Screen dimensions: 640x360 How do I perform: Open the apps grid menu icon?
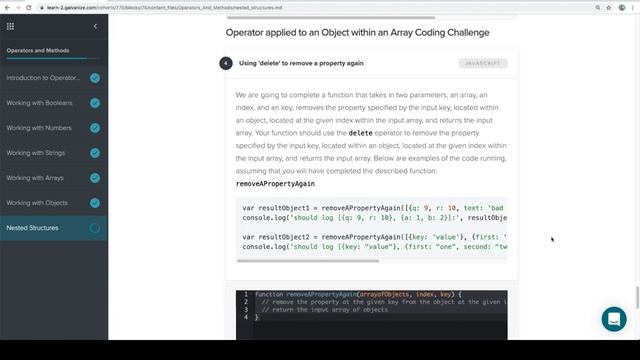tap(10, 27)
